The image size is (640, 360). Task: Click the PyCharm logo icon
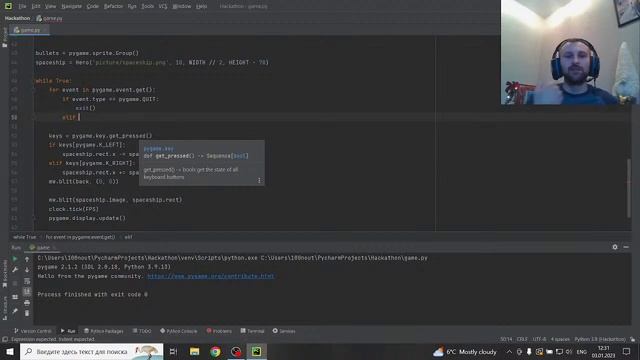[8, 6]
